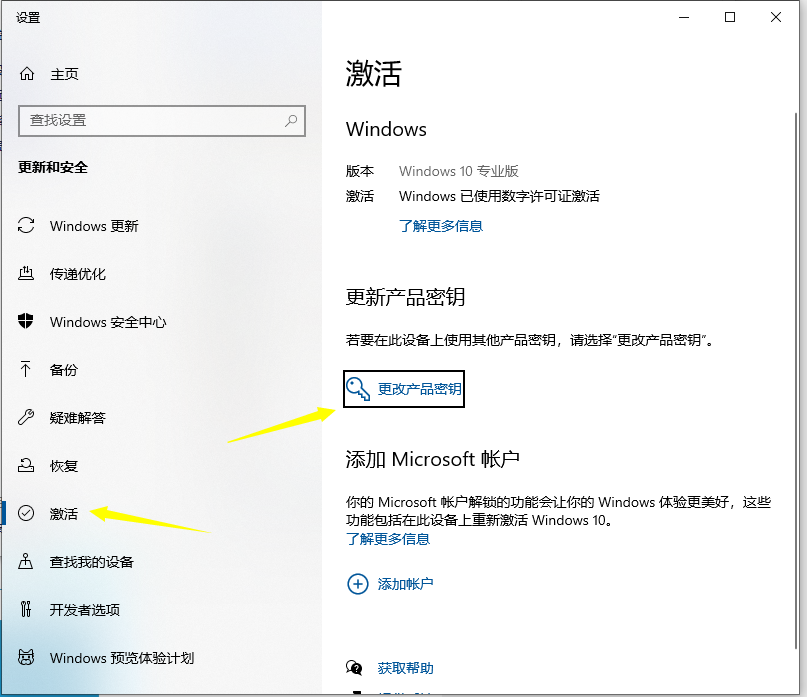807x697 pixels.
Task: Click the Windows 更新 refresh arrows icon
Action: click(x=27, y=226)
